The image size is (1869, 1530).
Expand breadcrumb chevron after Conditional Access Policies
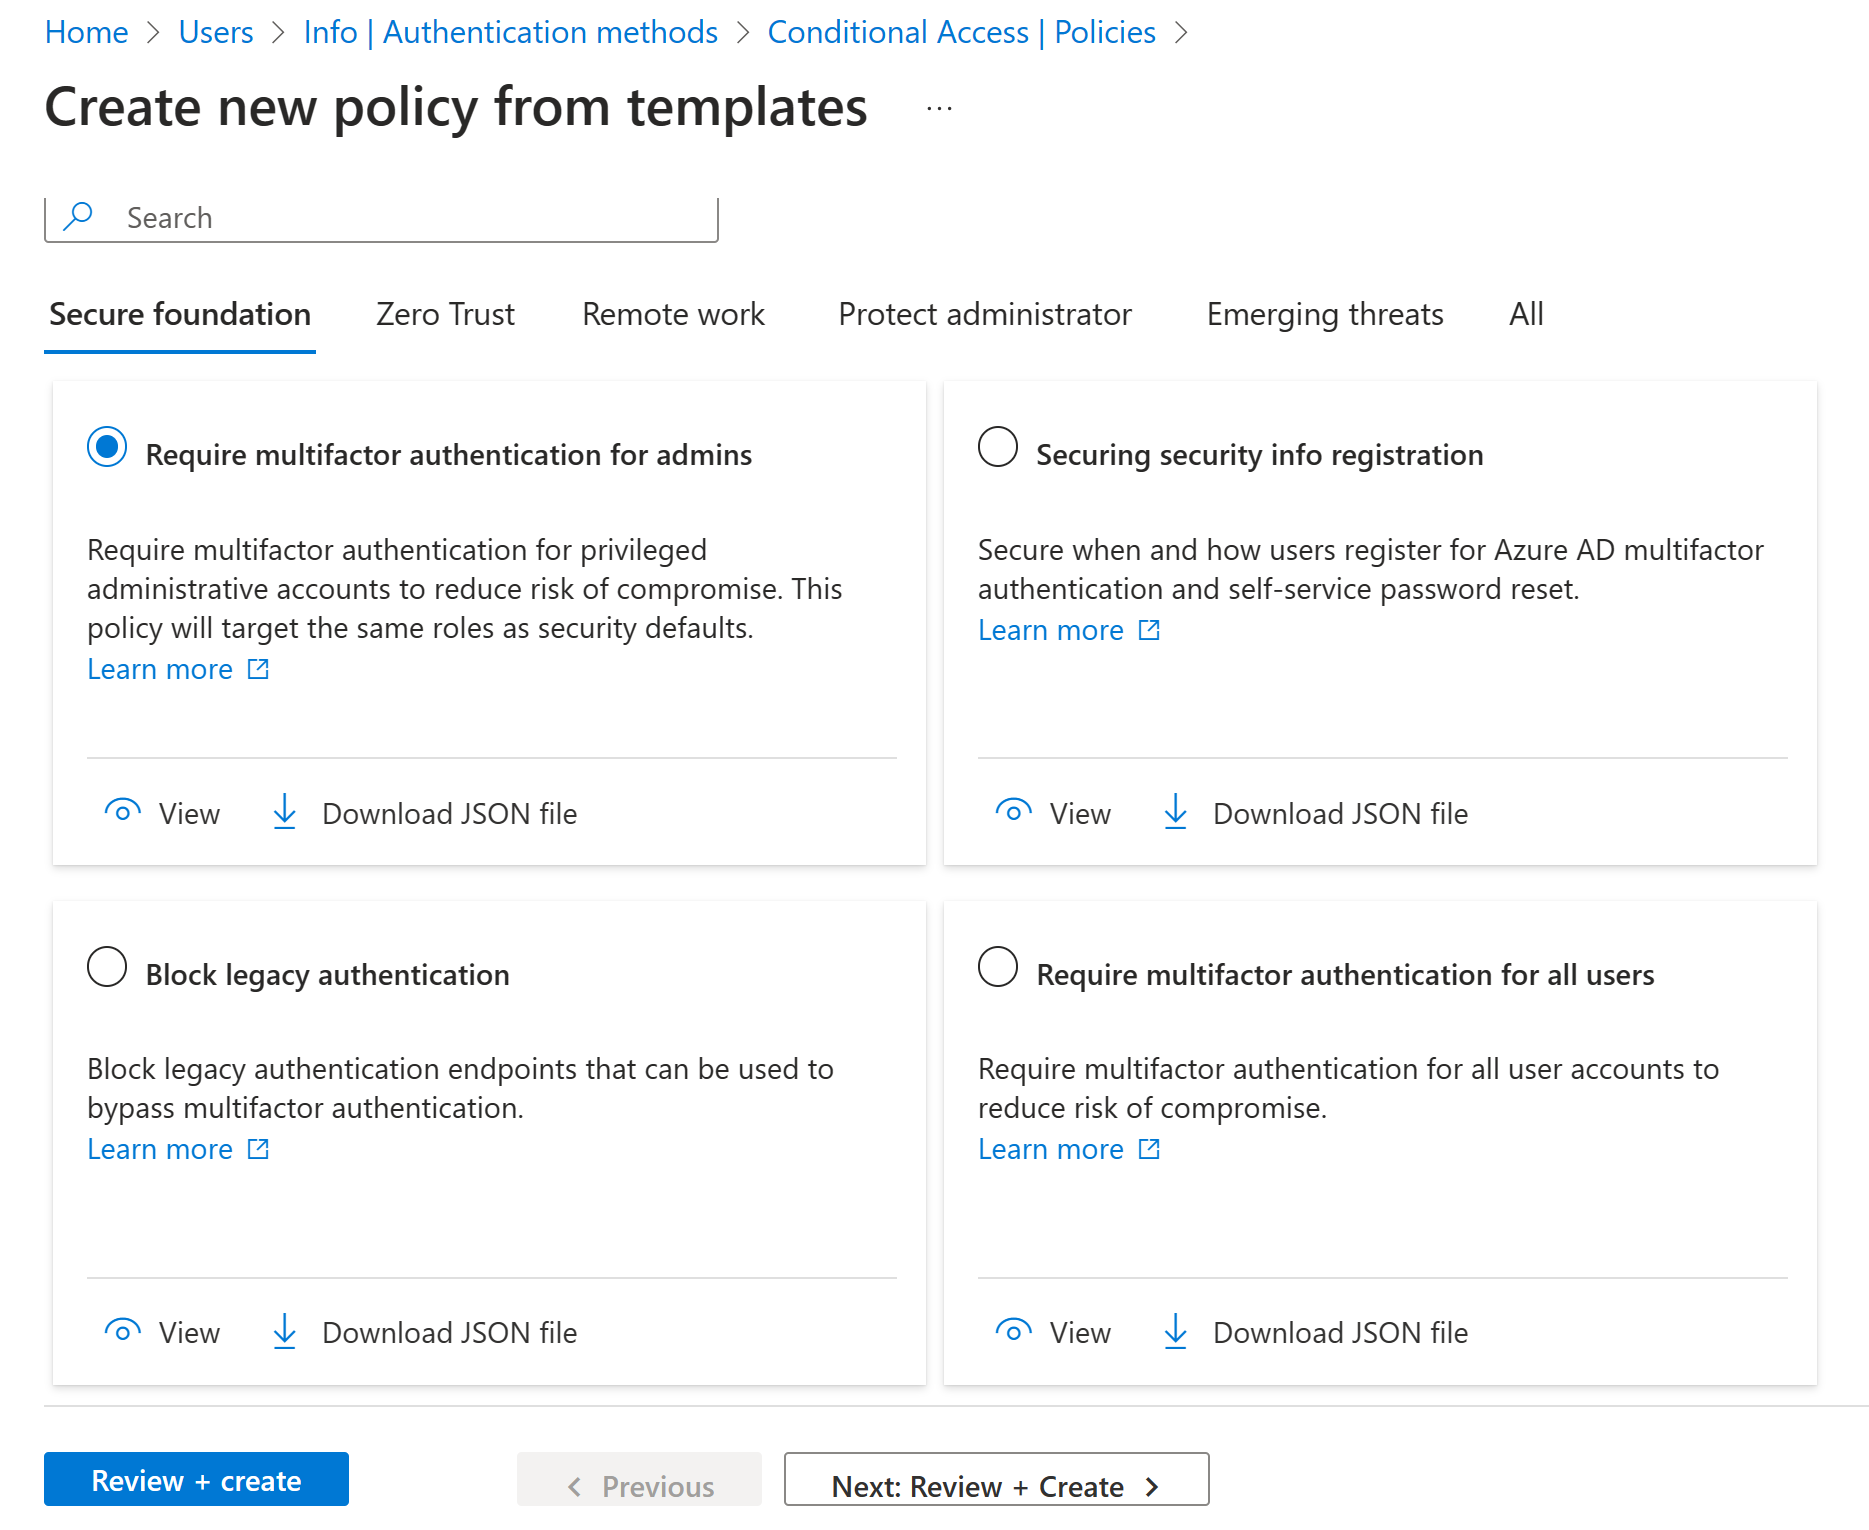pos(1181,33)
